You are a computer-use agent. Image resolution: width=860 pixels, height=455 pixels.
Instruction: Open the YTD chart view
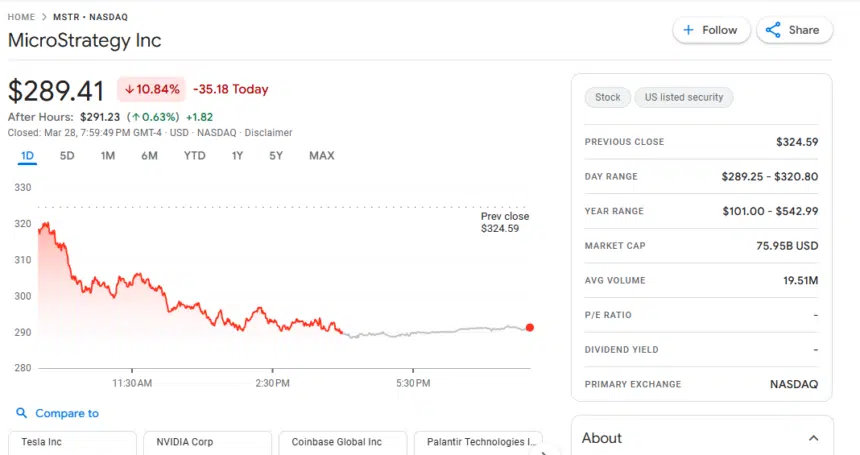coord(194,155)
